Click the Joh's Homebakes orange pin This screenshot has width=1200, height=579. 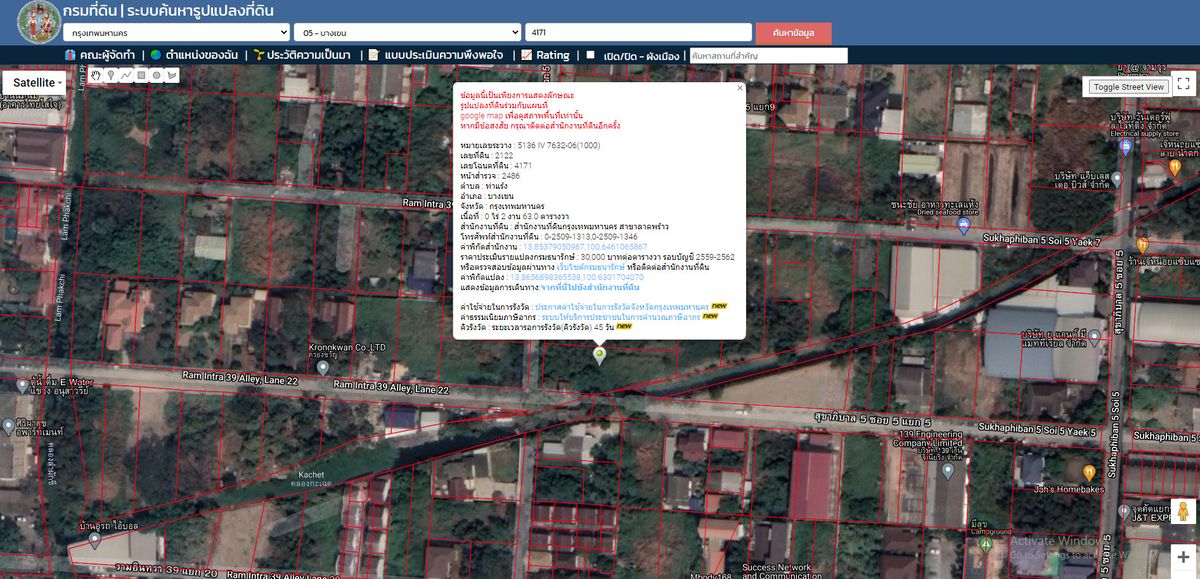click(1088, 471)
